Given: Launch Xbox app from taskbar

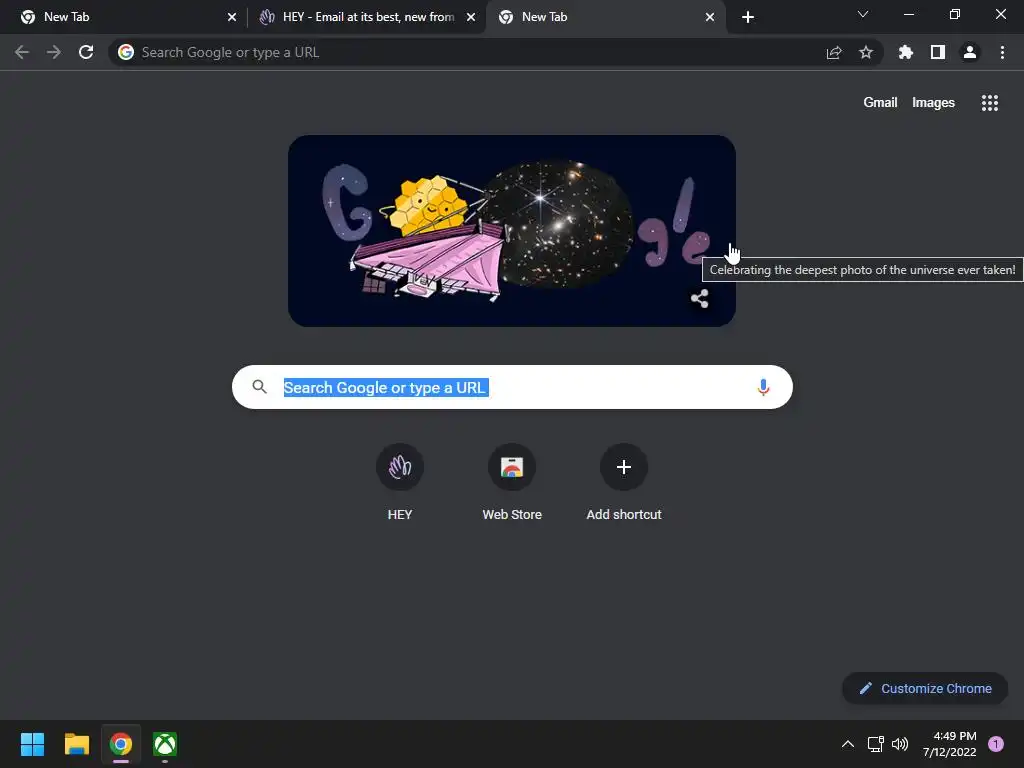Looking at the screenshot, I should click(x=165, y=744).
